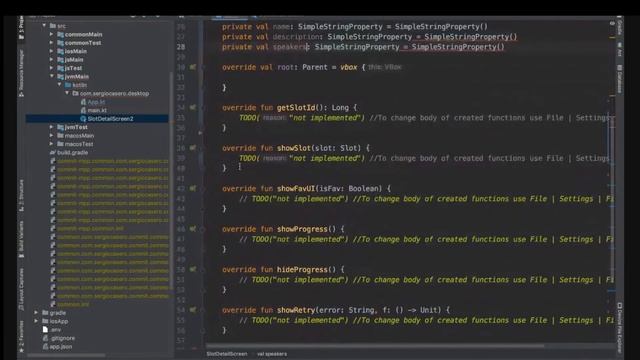Open the Project tool window tab
The image size is (640, 360).
pos(21,27)
